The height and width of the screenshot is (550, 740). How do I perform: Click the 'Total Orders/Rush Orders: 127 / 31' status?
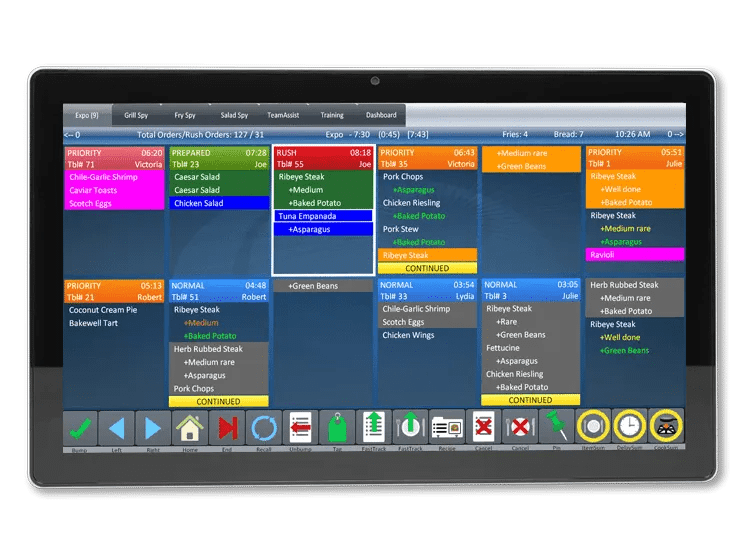(200, 135)
